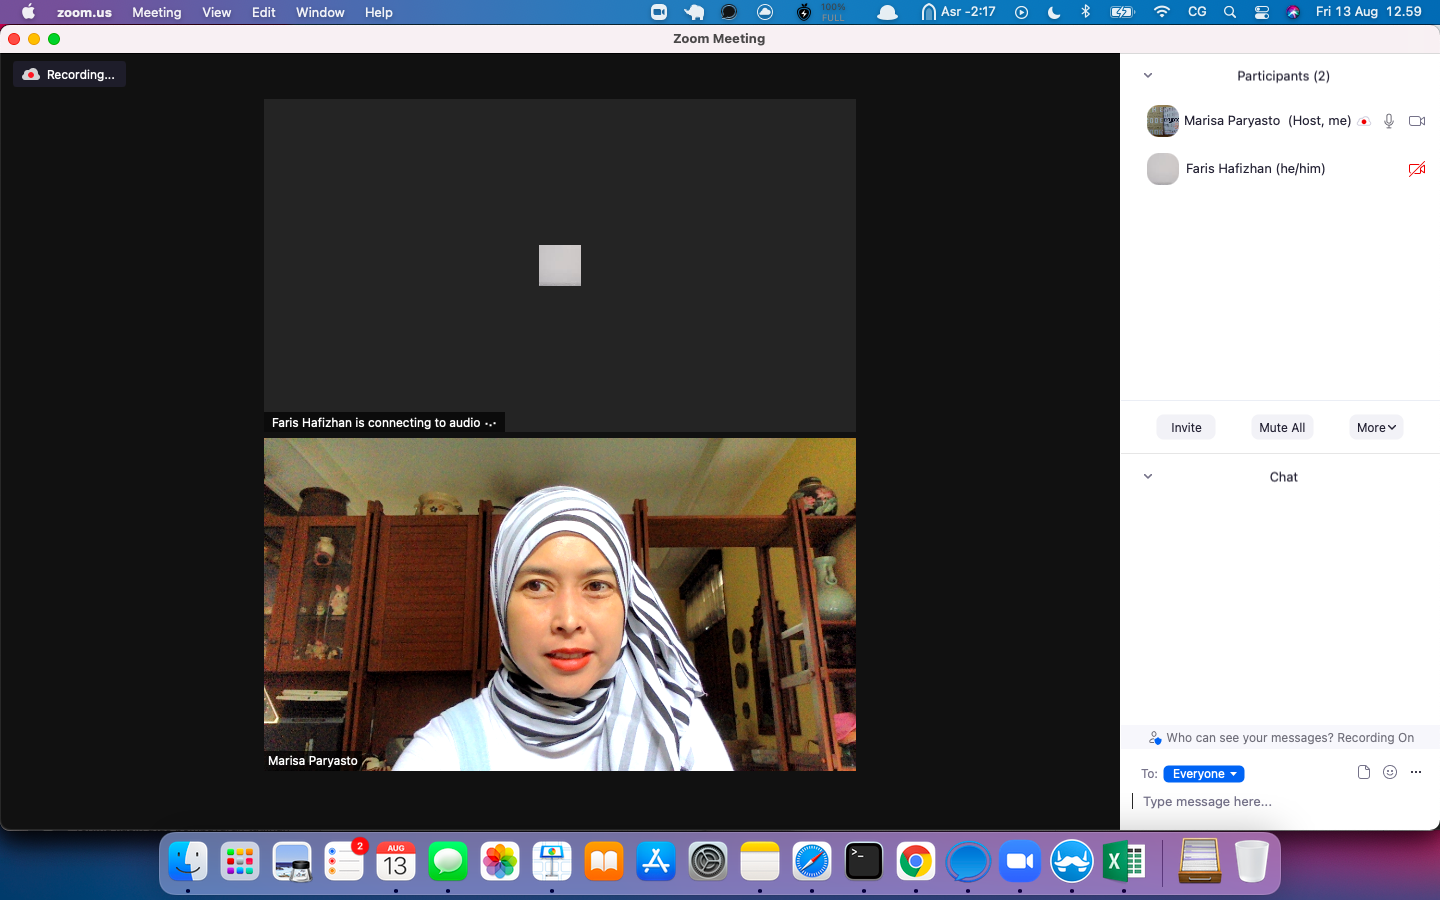The width and height of the screenshot is (1440, 900).
Task: Open Safari from the Dock
Action: click(x=812, y=861)
